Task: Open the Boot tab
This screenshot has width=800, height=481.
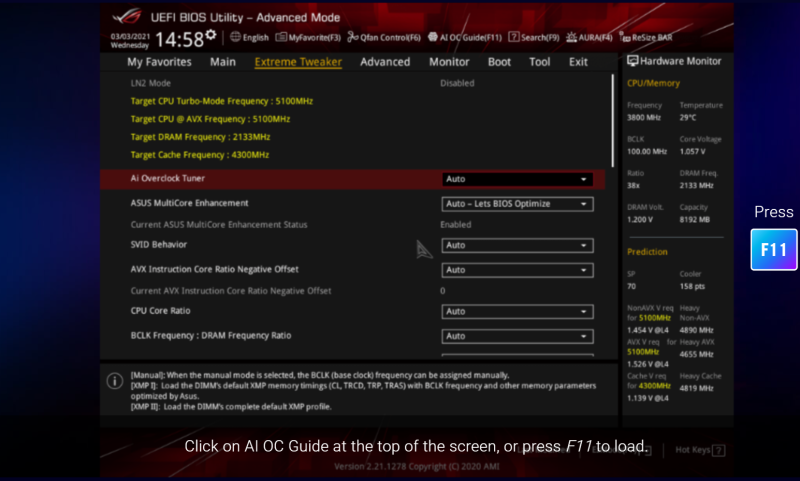Action: pos(499,62)
